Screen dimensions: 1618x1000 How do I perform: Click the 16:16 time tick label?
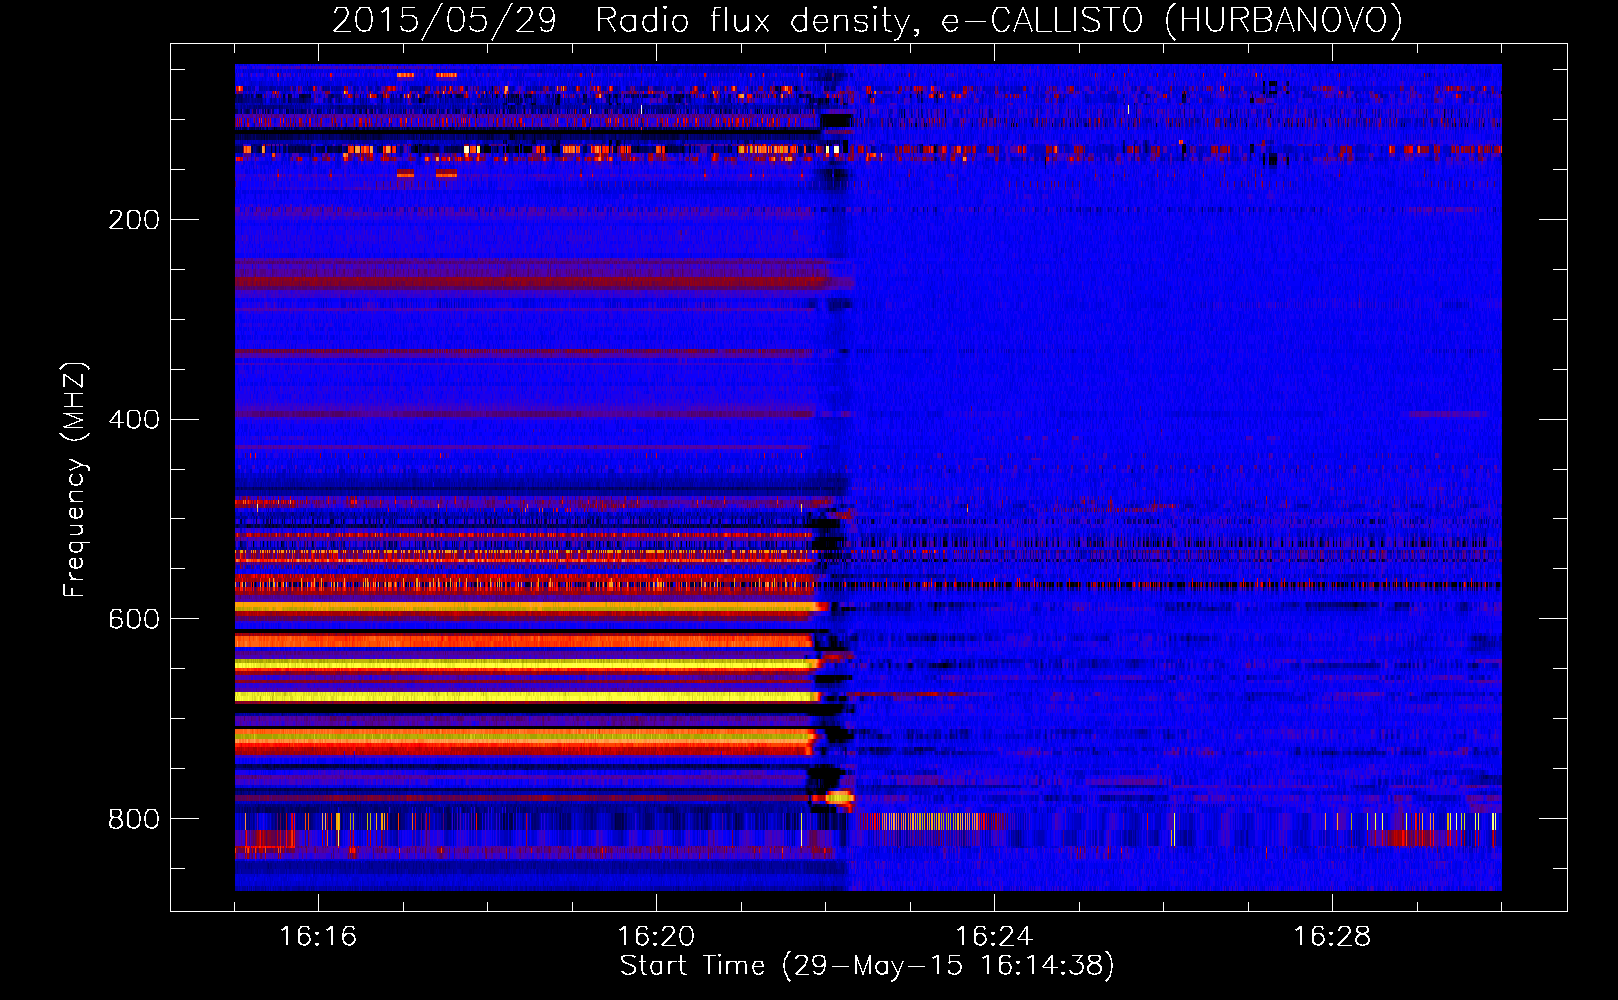[x=318, y=937]
